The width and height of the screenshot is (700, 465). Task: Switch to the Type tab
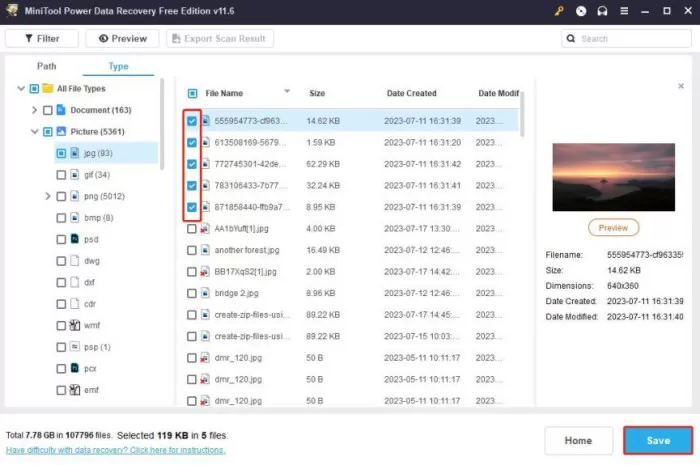coord(118,66)
